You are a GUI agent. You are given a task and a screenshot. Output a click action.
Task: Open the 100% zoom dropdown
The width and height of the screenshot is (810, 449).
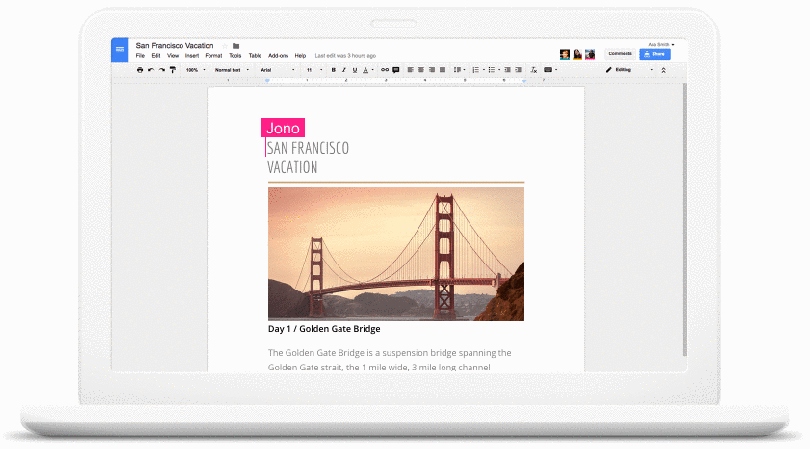click(196, 70)
